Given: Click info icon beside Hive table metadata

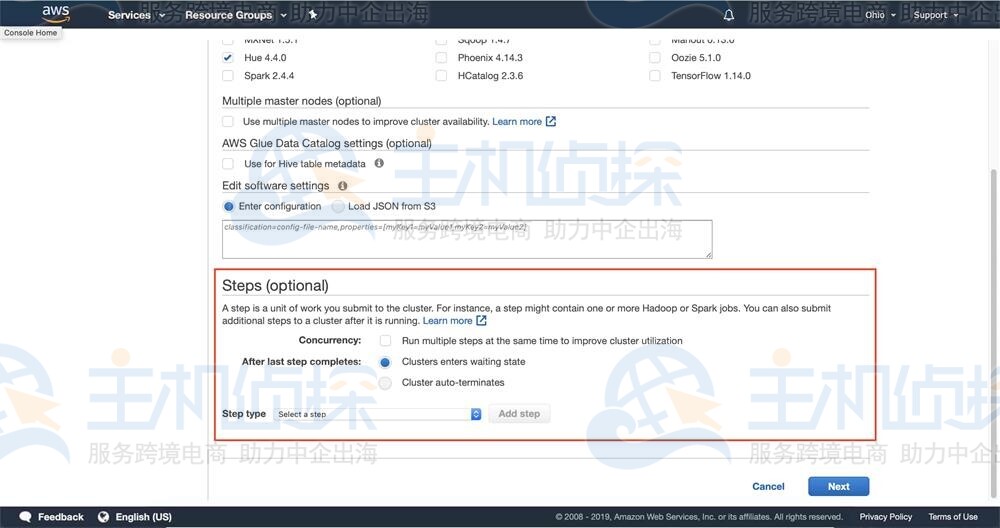Looking at the screenshot, I should click(x=379, y=163).
